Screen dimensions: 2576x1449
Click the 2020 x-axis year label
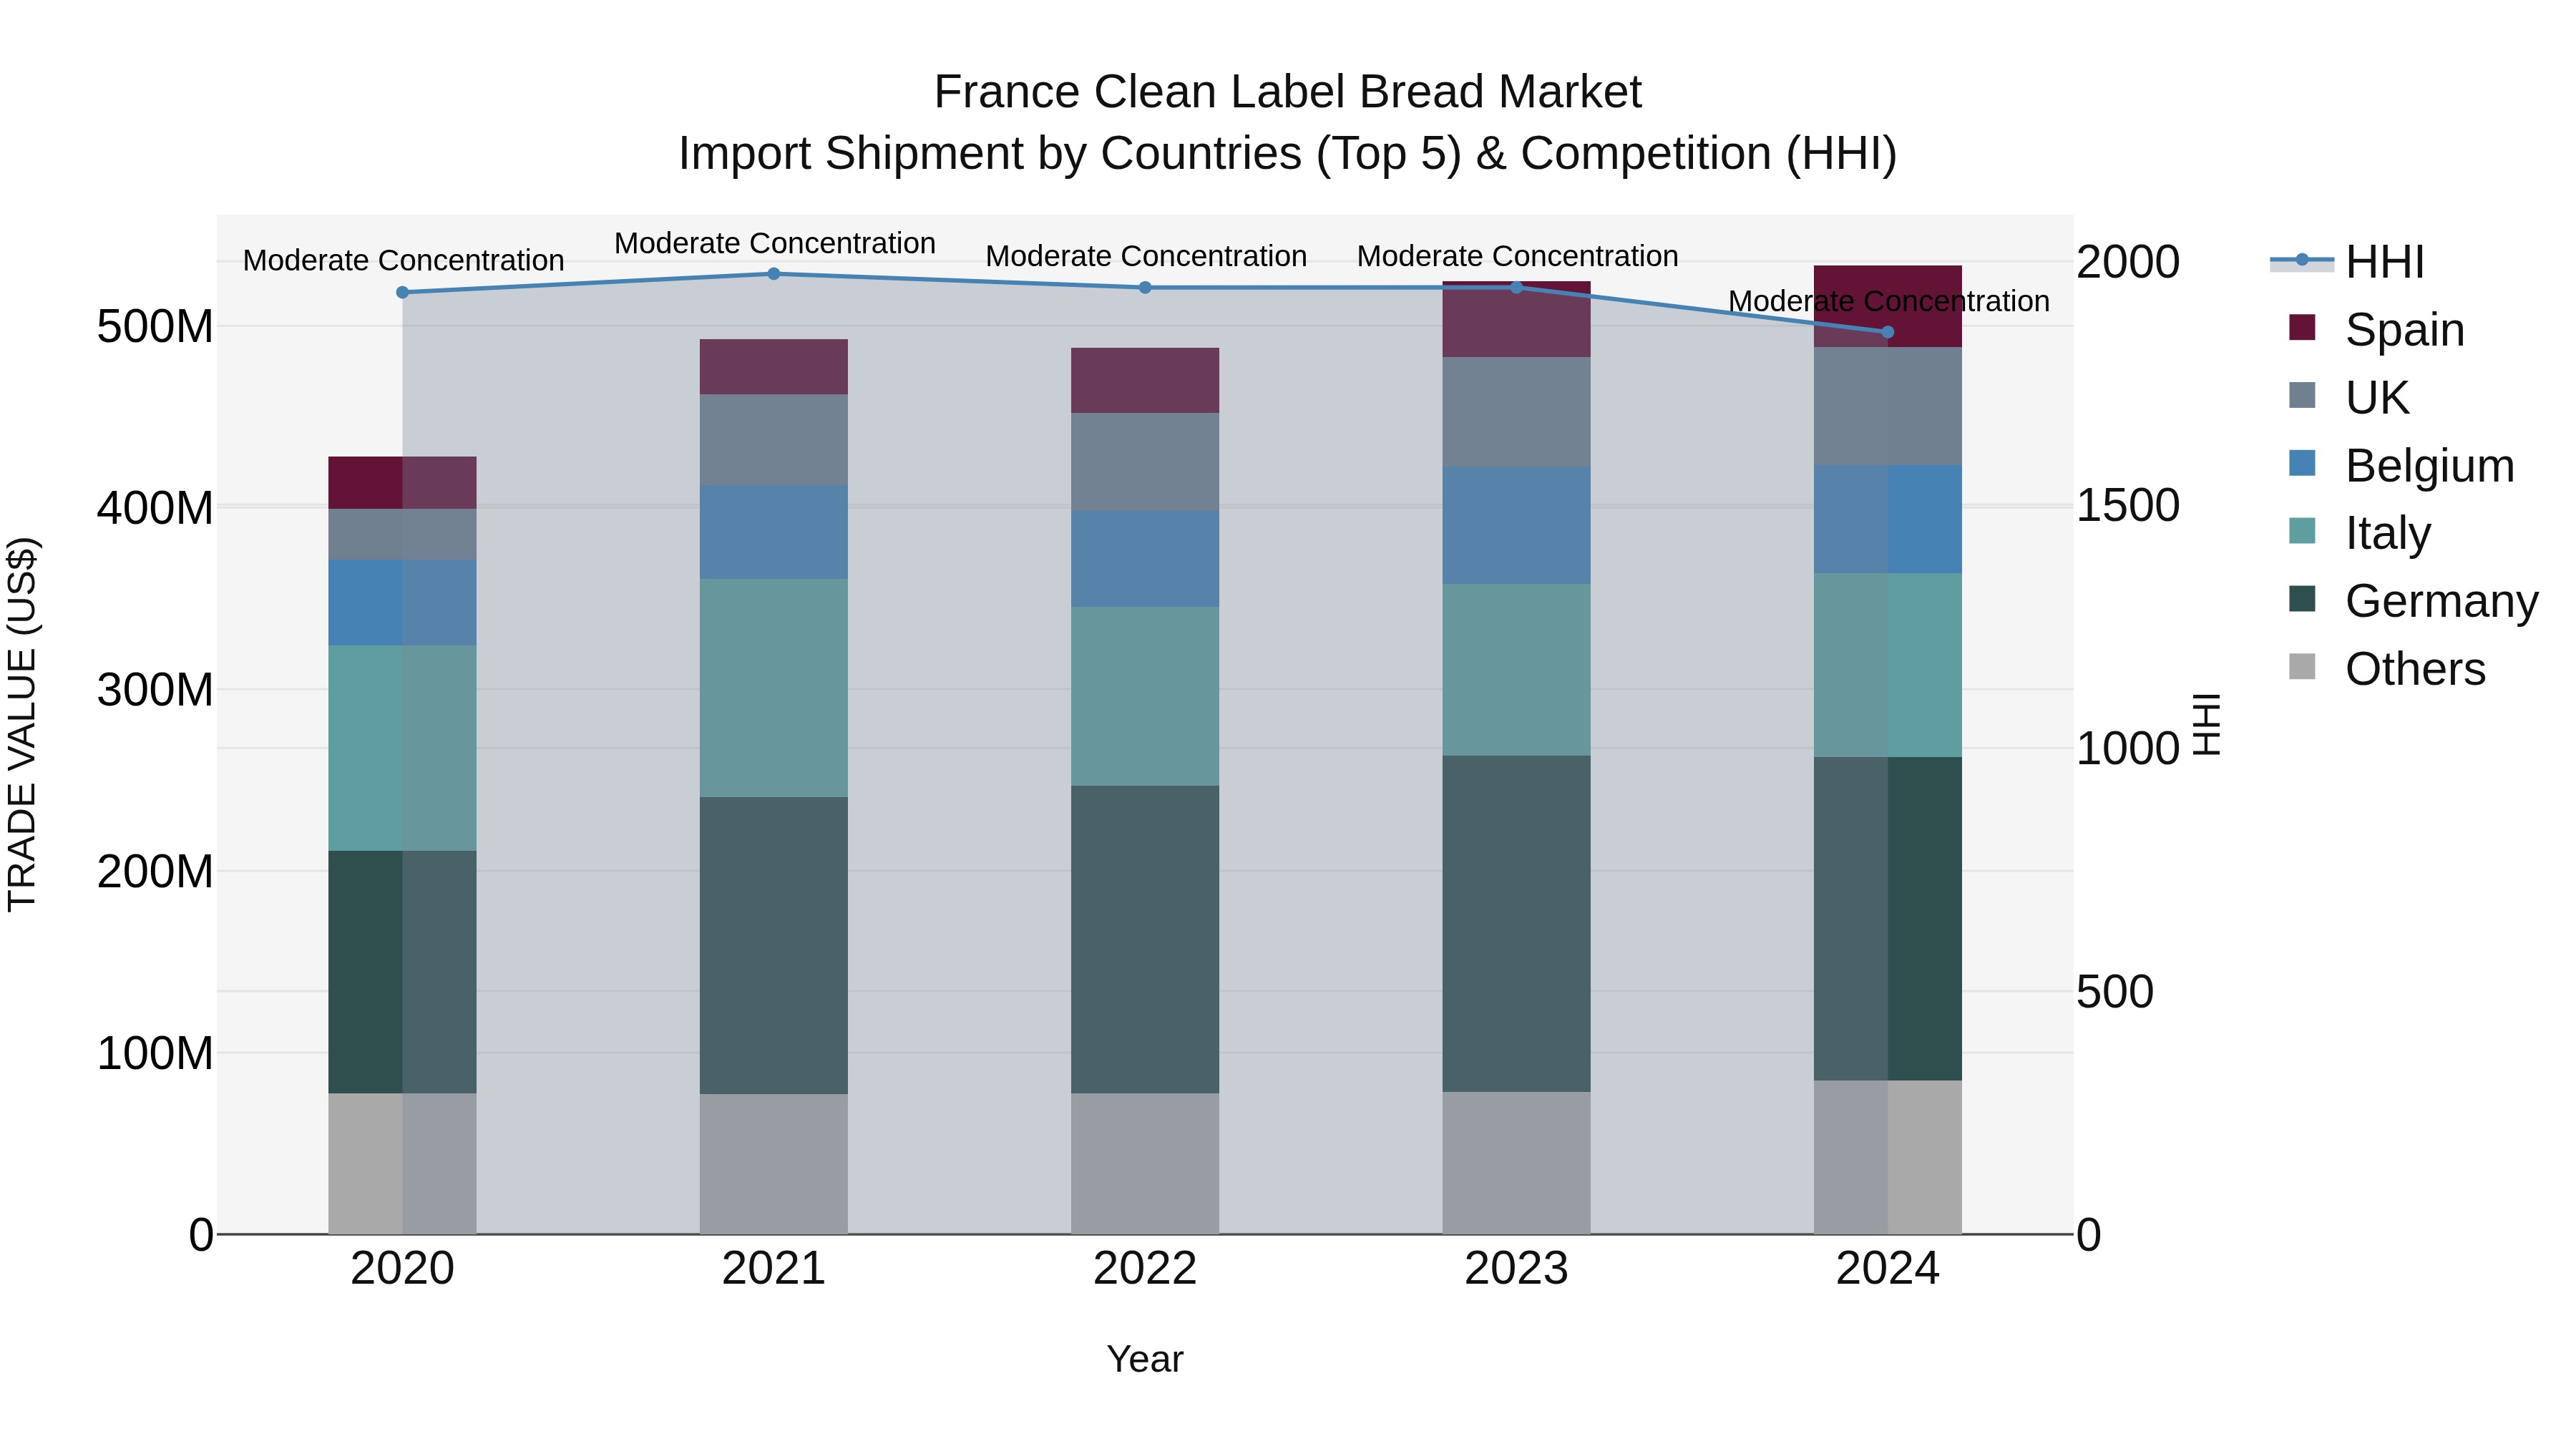click(x=402, y=1269)
